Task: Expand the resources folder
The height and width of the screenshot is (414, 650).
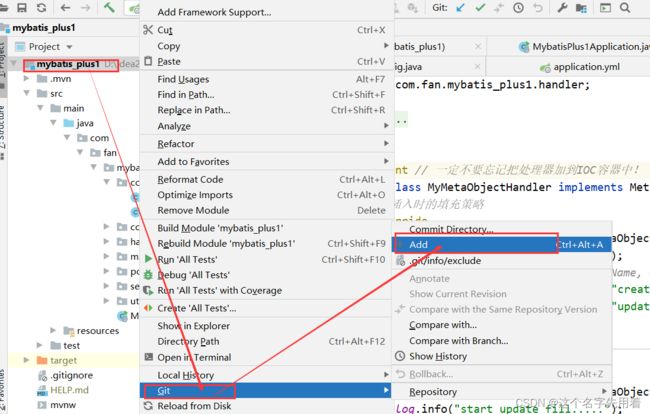Action: point(53,330)
